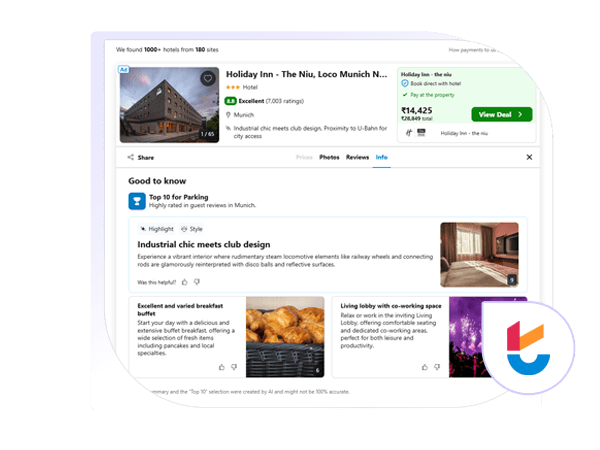This screenshot has height=450, width=600.
Task: Dislike the breakfast buffet card
Action: pos(234,367)
